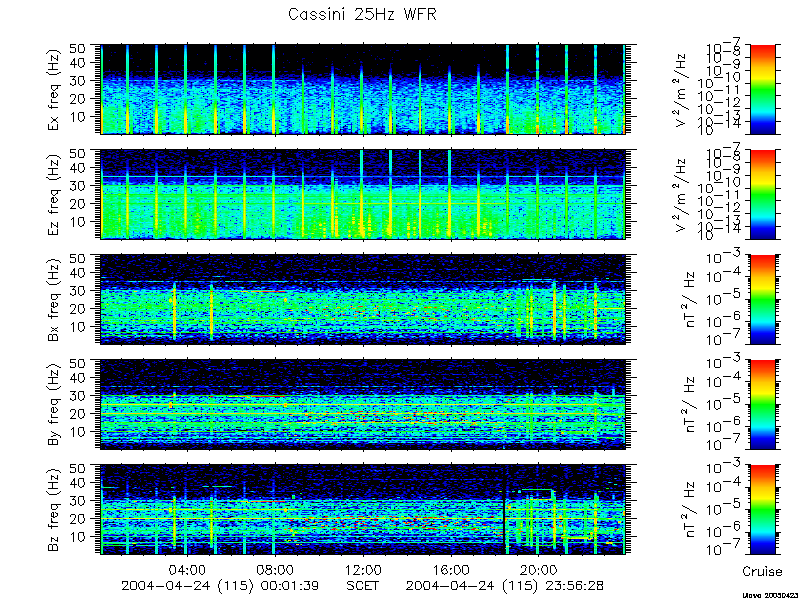
Task: Click the 16:00 time axis label
Action: point(450,570)
